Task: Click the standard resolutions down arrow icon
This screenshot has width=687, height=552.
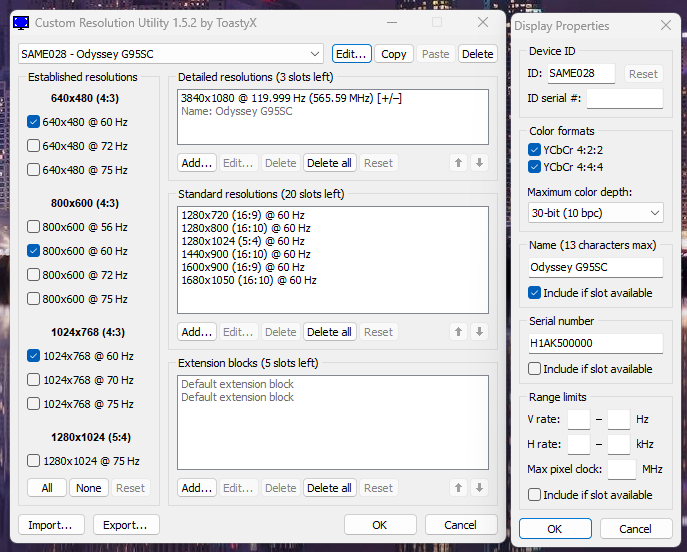Action: coord(479,332)
